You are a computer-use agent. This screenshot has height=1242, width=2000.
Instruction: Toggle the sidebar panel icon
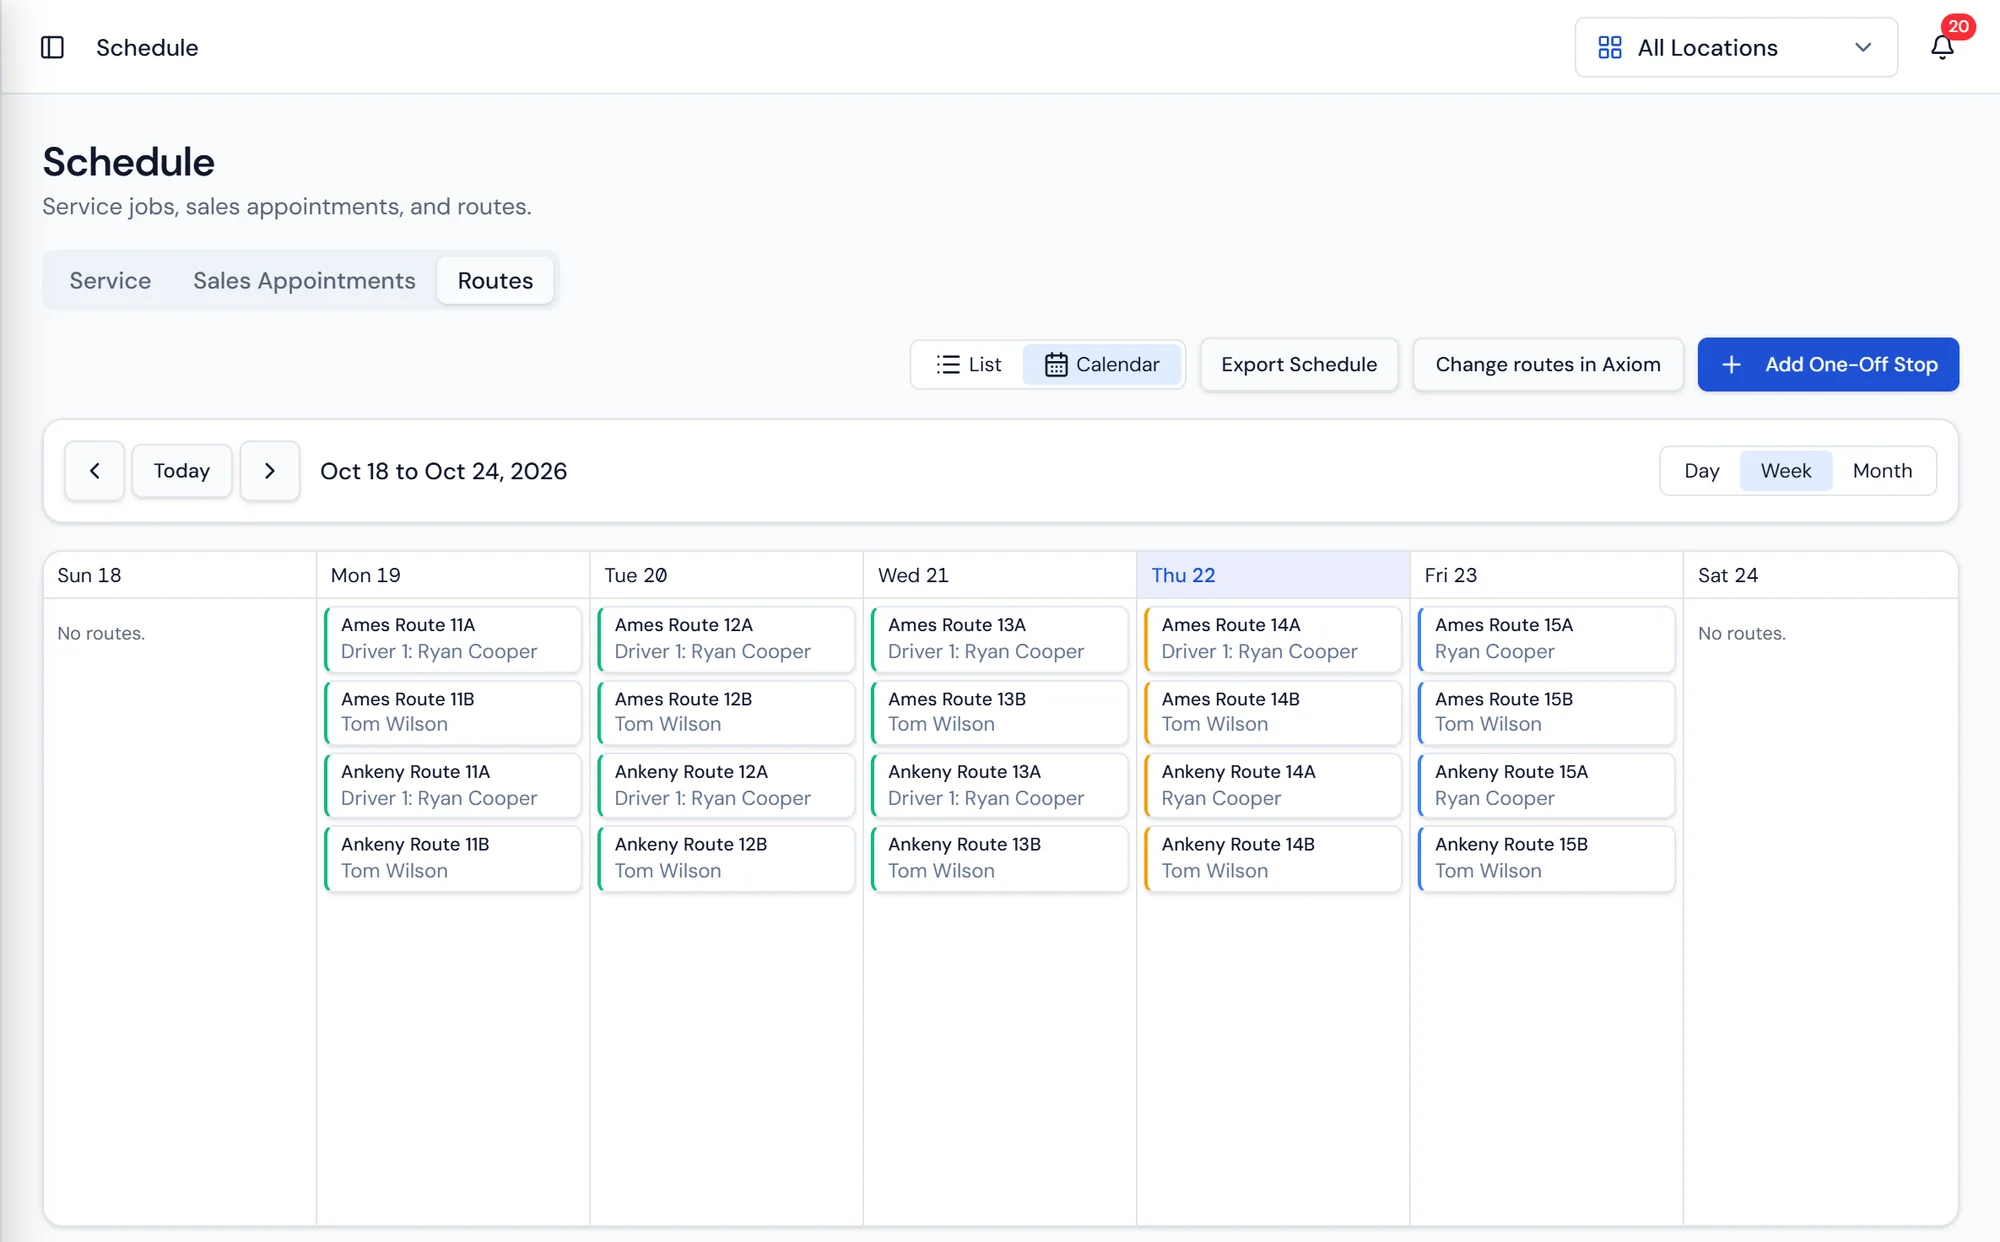(x=52, y=47)
